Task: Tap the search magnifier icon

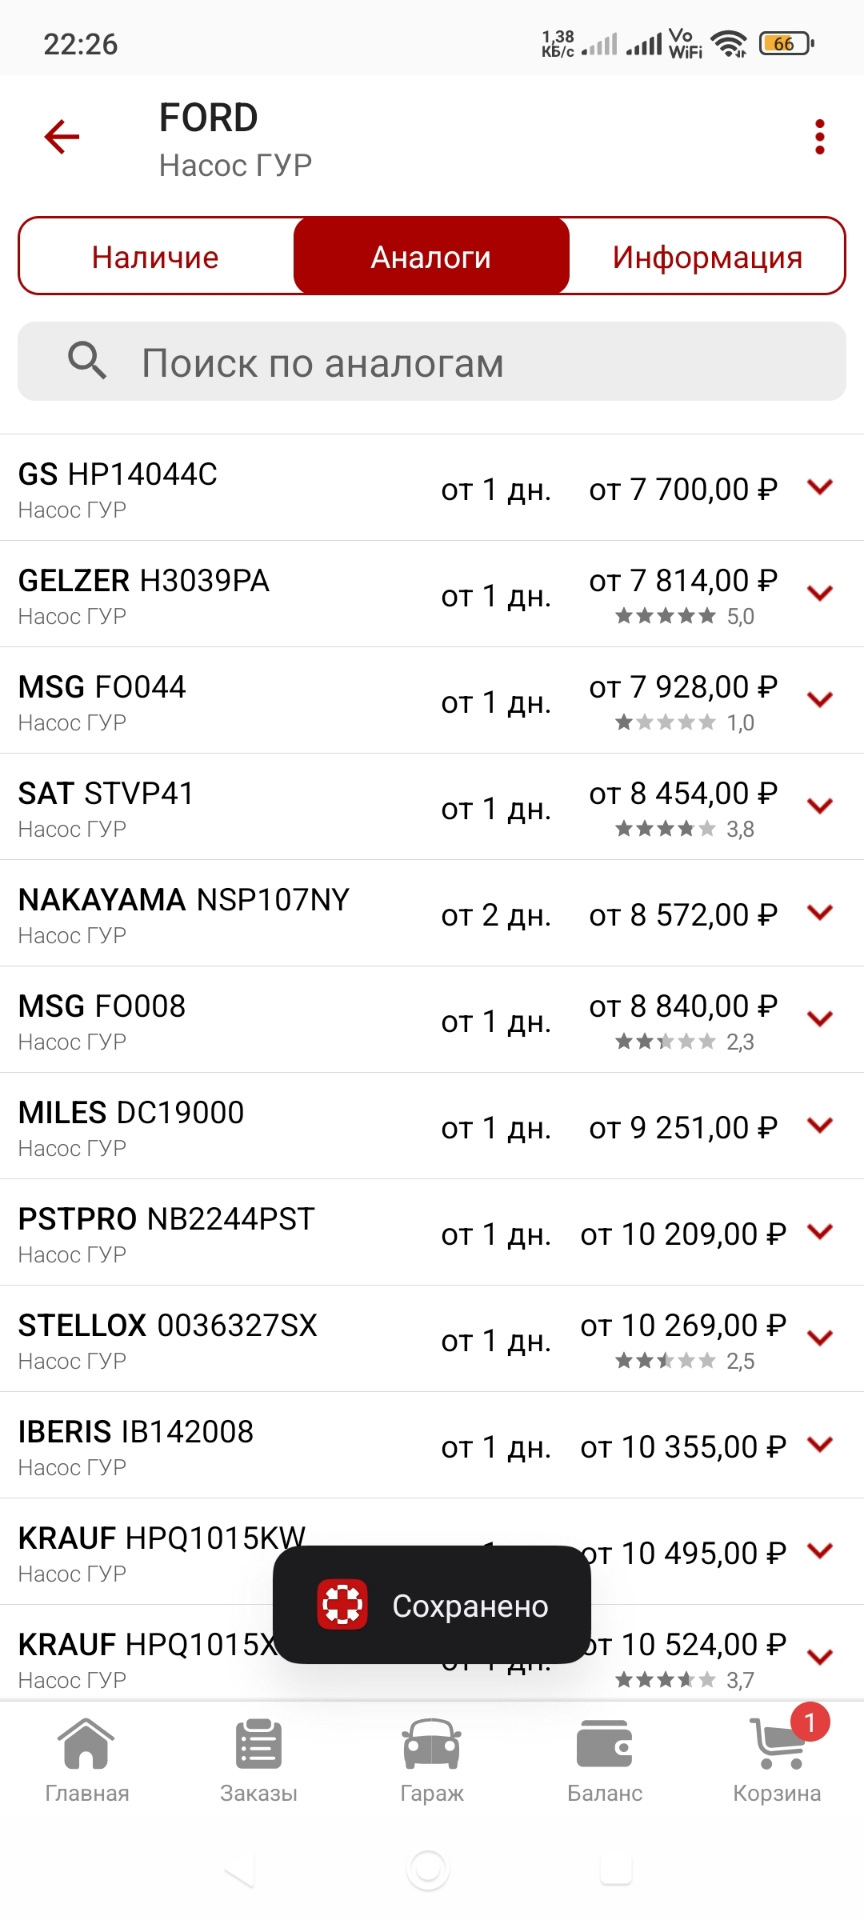Action: coord(87,360)
